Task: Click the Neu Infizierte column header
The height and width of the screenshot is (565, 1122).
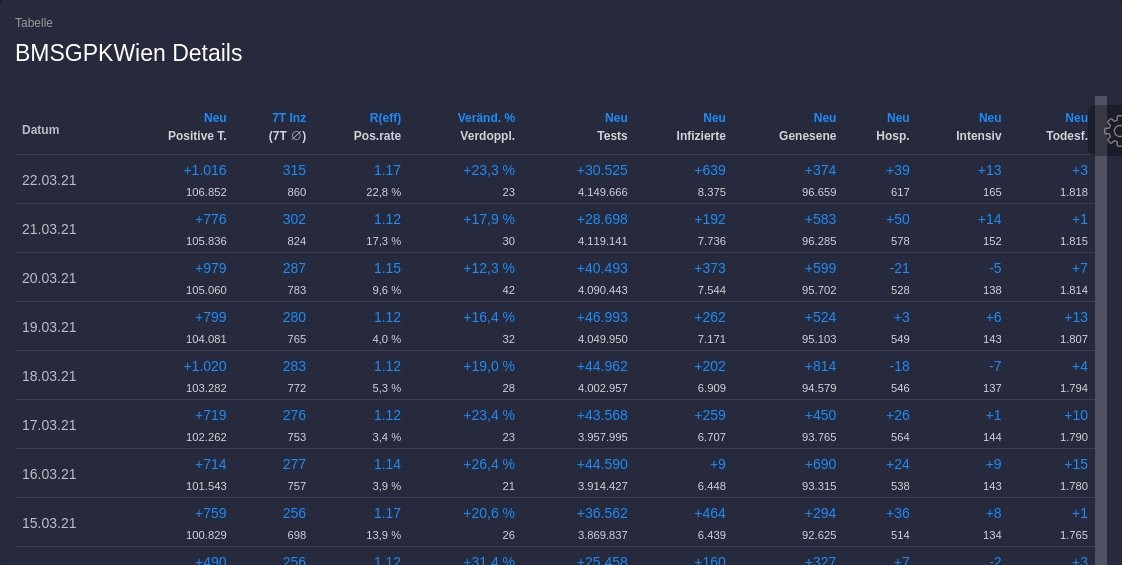Action: [701, 127]
